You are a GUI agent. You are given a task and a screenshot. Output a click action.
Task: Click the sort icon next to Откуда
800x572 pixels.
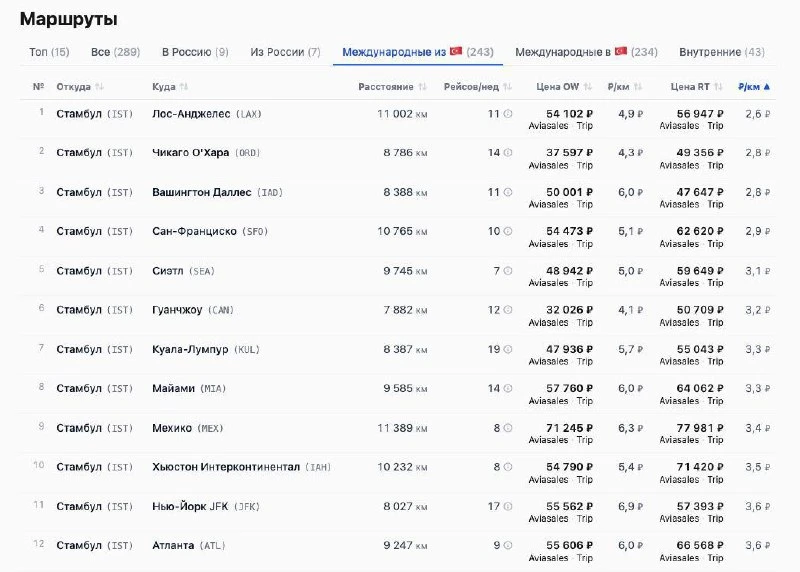click(x=99, y=87)
